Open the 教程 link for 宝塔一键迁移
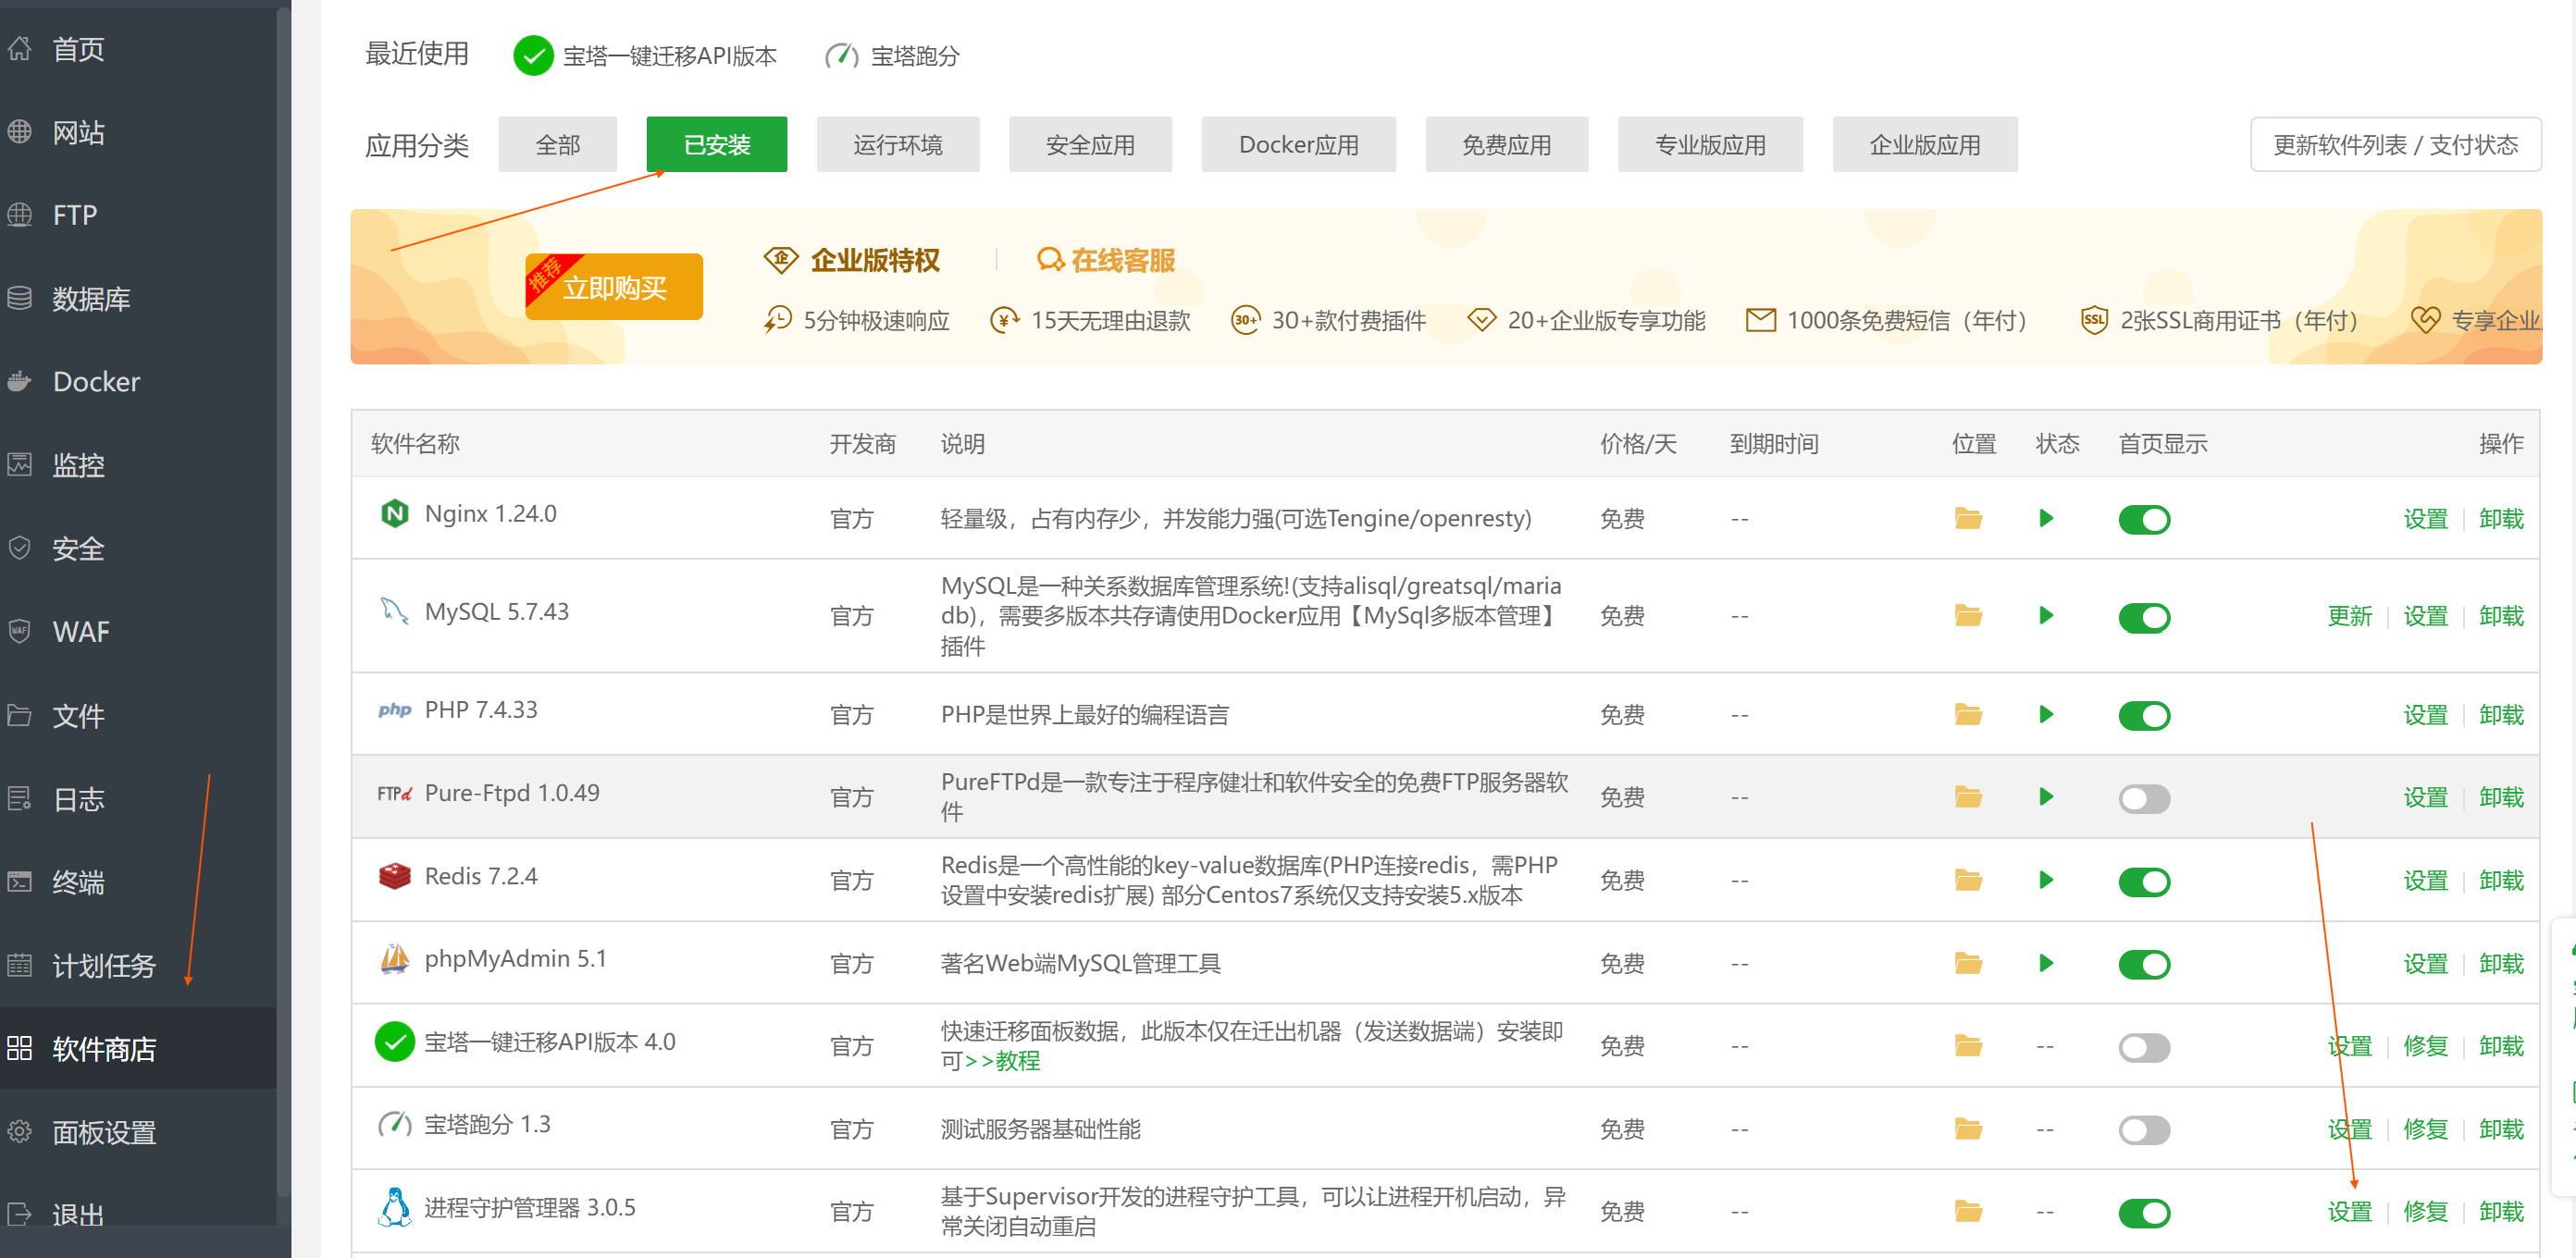This screenshot has height=1258, width=2576. 1017,1061
